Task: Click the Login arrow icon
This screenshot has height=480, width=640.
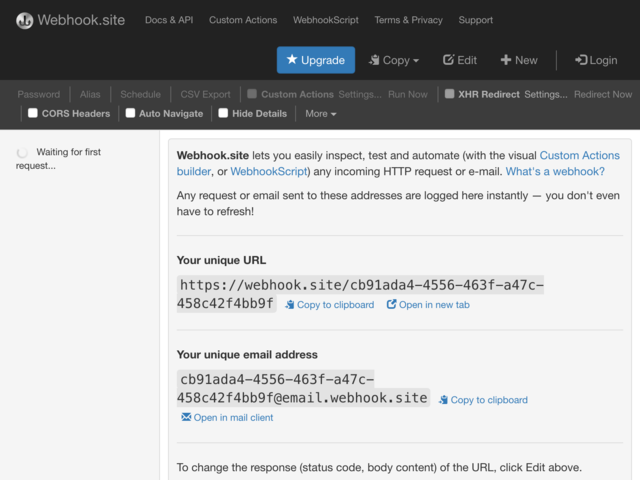Action: (581, 60)
